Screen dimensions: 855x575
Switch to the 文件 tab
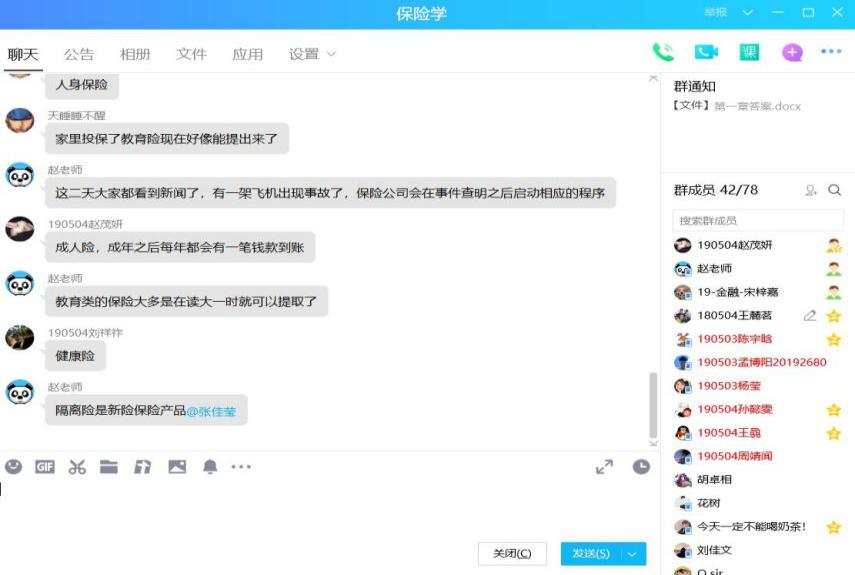coord(191,54)
